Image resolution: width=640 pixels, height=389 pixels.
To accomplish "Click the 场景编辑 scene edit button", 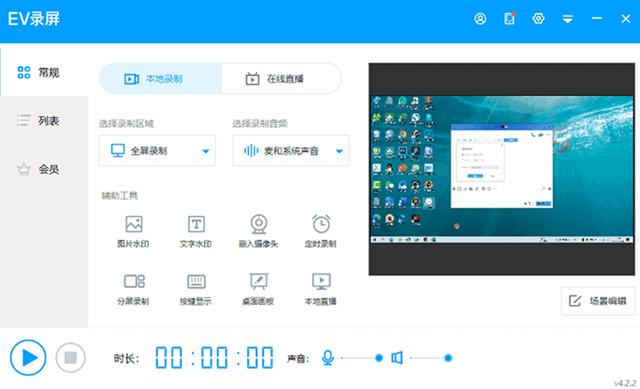I will click(x=598, y=301).
